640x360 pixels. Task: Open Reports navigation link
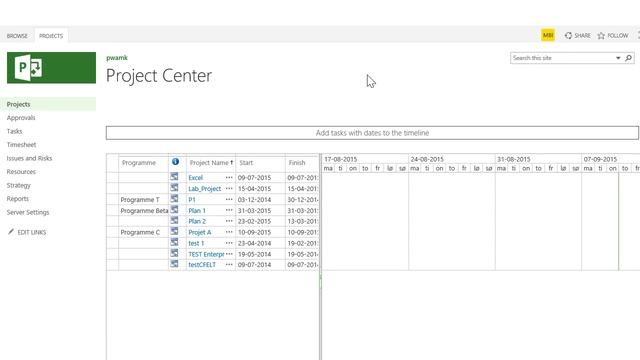[18, 198]
